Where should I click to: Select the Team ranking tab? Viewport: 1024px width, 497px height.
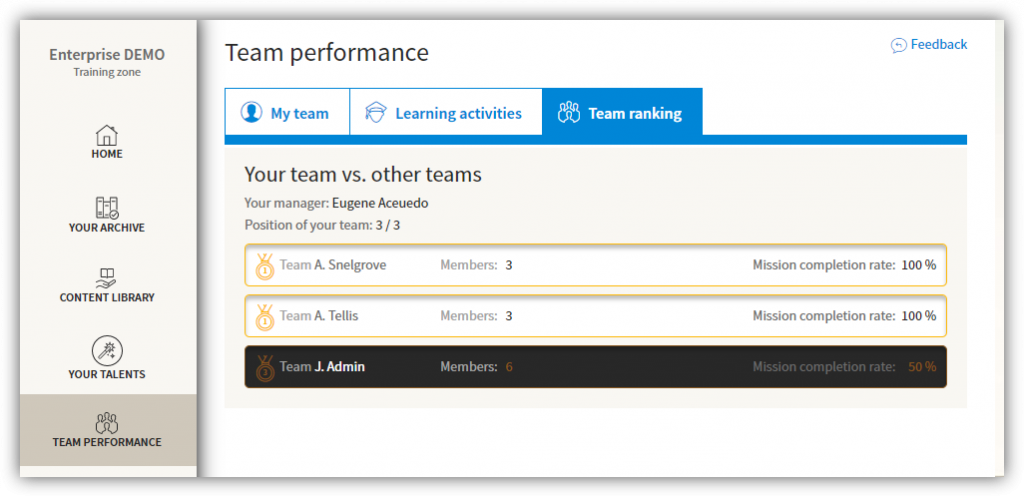pos(622,112)
